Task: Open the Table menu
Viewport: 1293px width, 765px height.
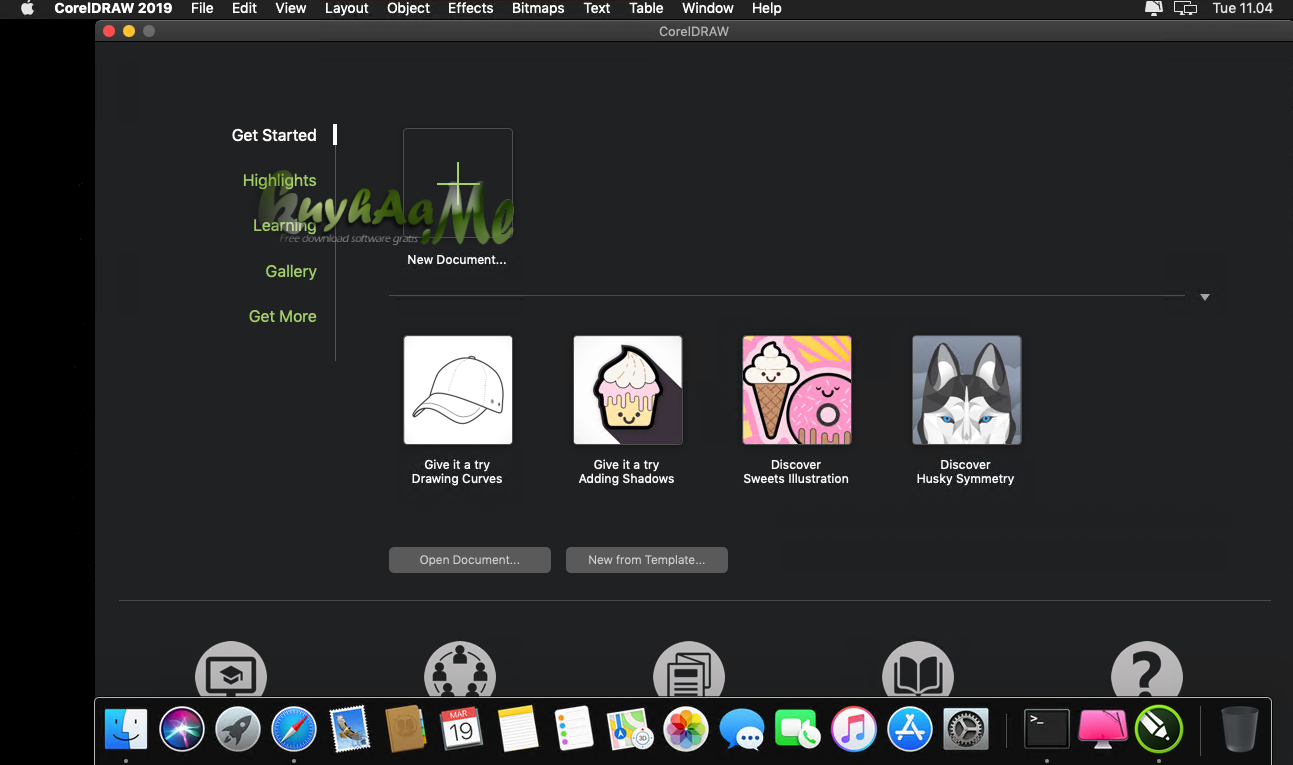Action: coord(646,8)
